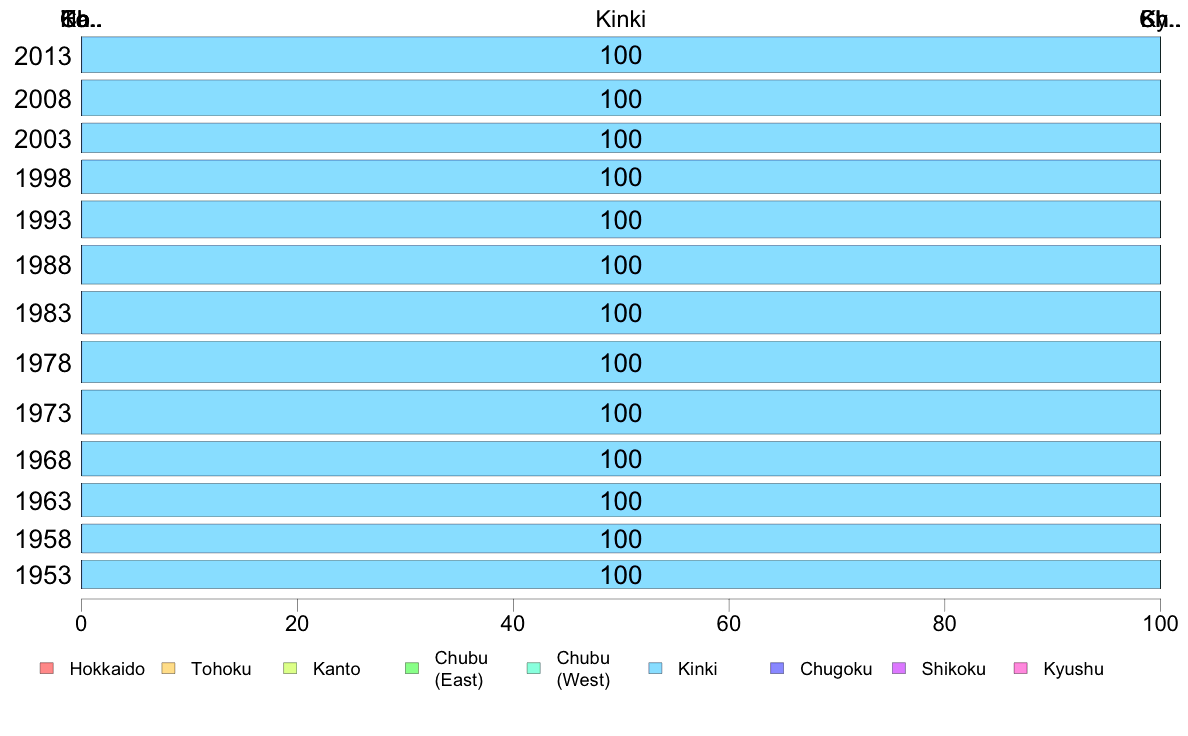The height and width of the screenshot is (736, 1188).
Task: Select the 1983 Kinki bar
Action: tap(621, 312)
